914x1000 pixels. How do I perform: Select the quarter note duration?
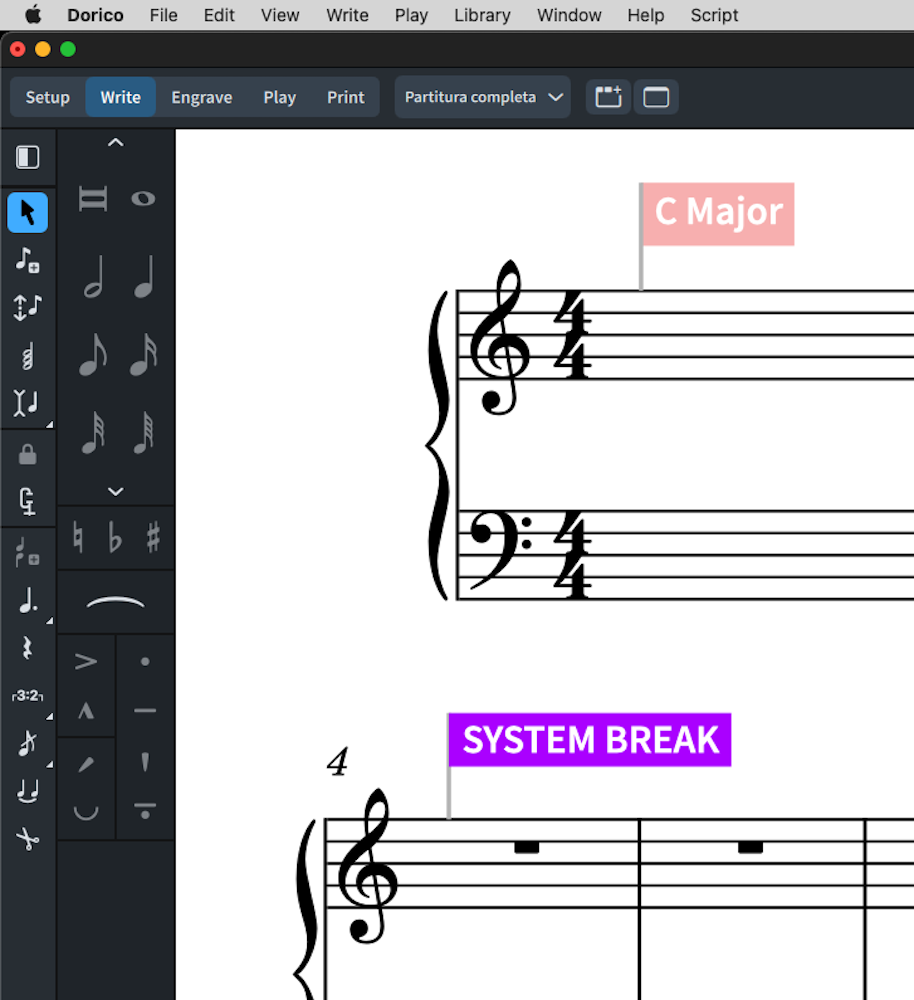click(x=144, y=277)
